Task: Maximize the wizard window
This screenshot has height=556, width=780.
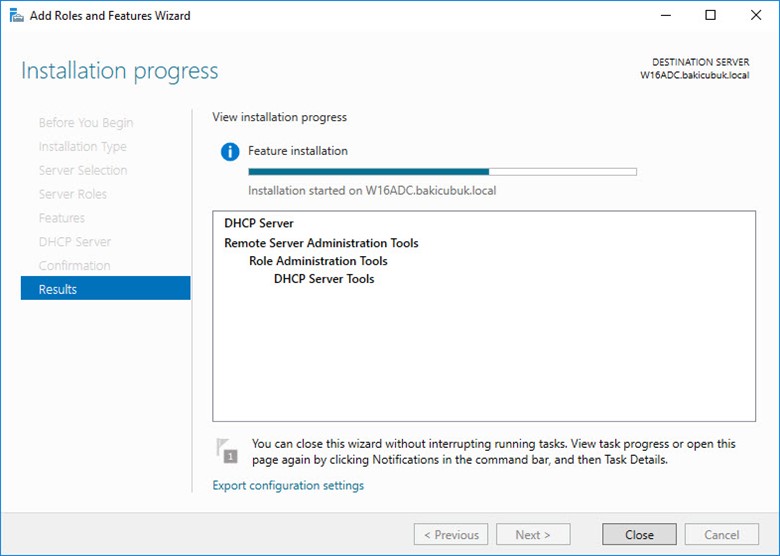Action: pos(710,16)
